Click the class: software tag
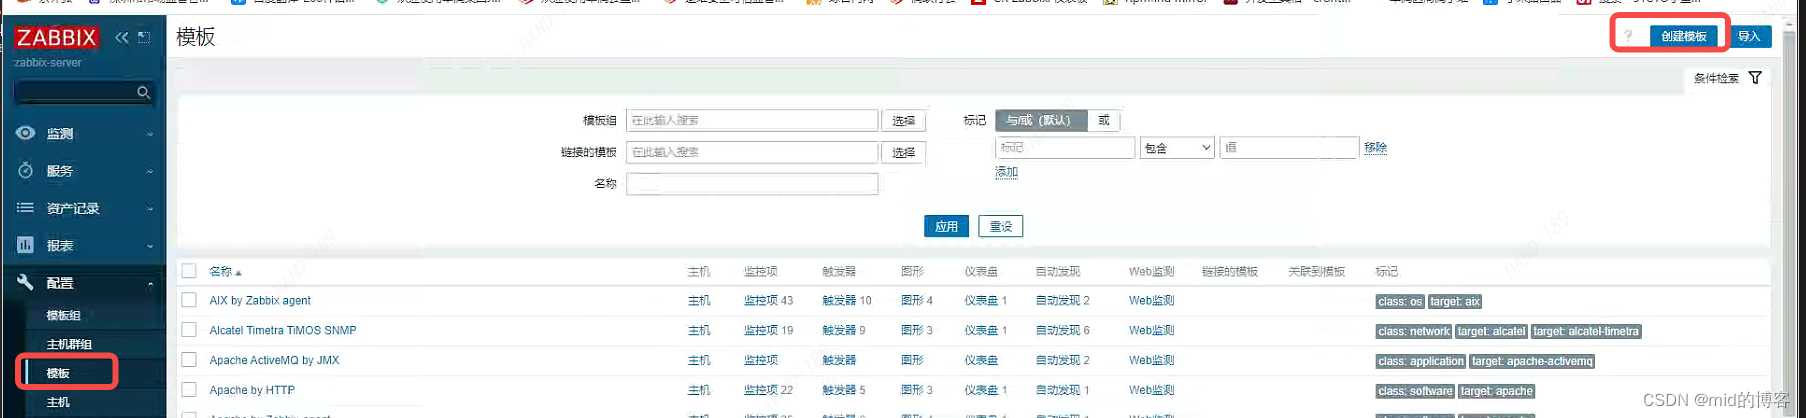 click(1415, 391)
